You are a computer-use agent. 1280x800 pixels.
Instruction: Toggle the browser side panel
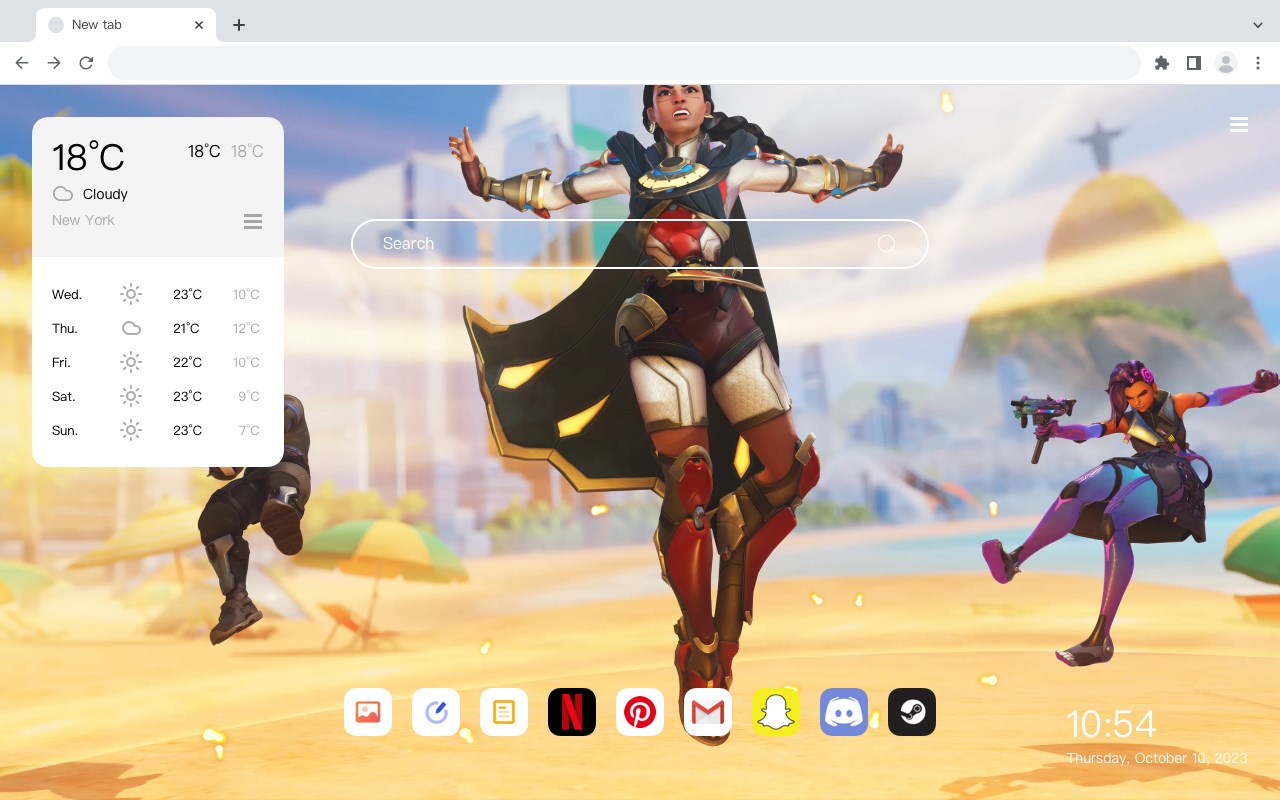point(1193,63)
